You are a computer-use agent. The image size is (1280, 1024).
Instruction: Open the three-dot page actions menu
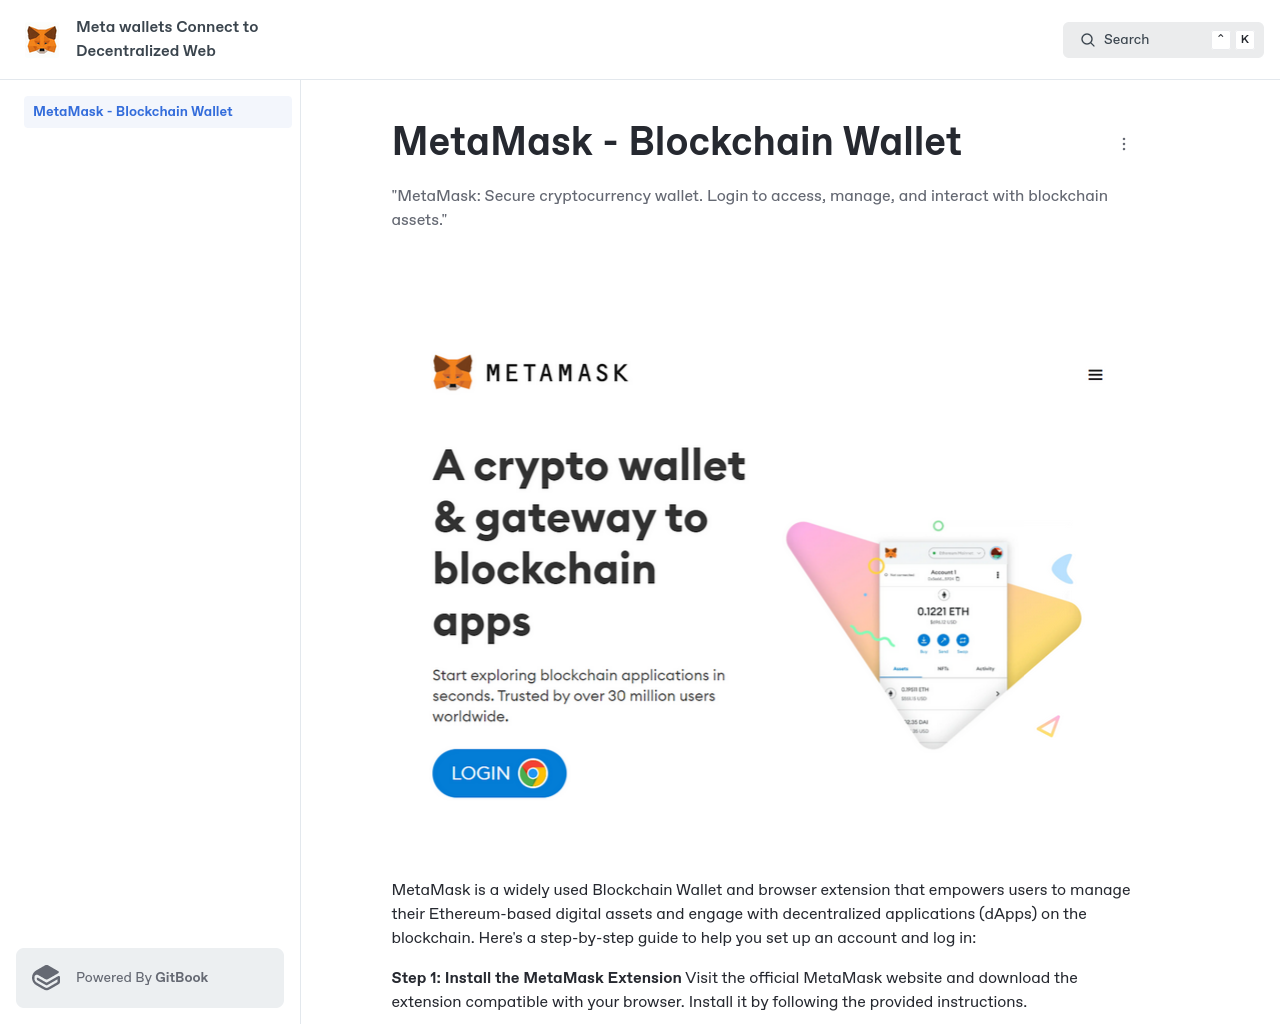(1124, 144)
